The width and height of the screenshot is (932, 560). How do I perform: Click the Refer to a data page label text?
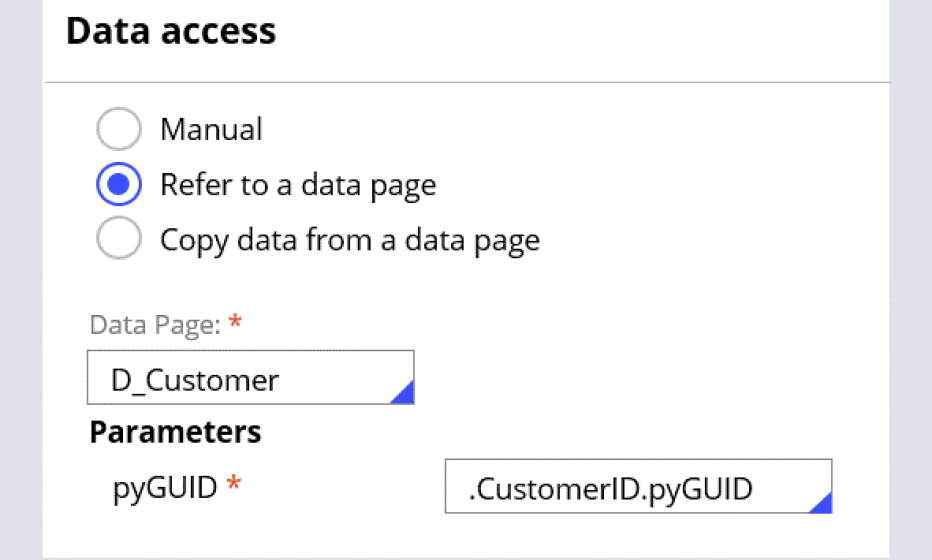[x=298, y=185]
